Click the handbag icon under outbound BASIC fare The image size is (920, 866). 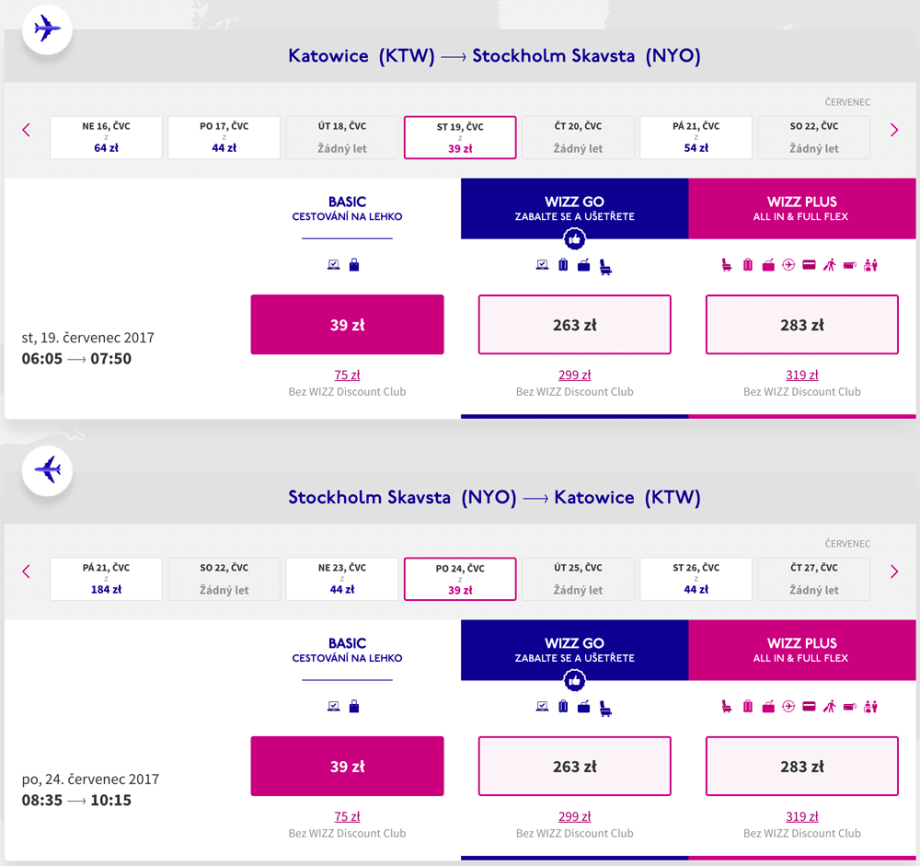pos(354,265)
